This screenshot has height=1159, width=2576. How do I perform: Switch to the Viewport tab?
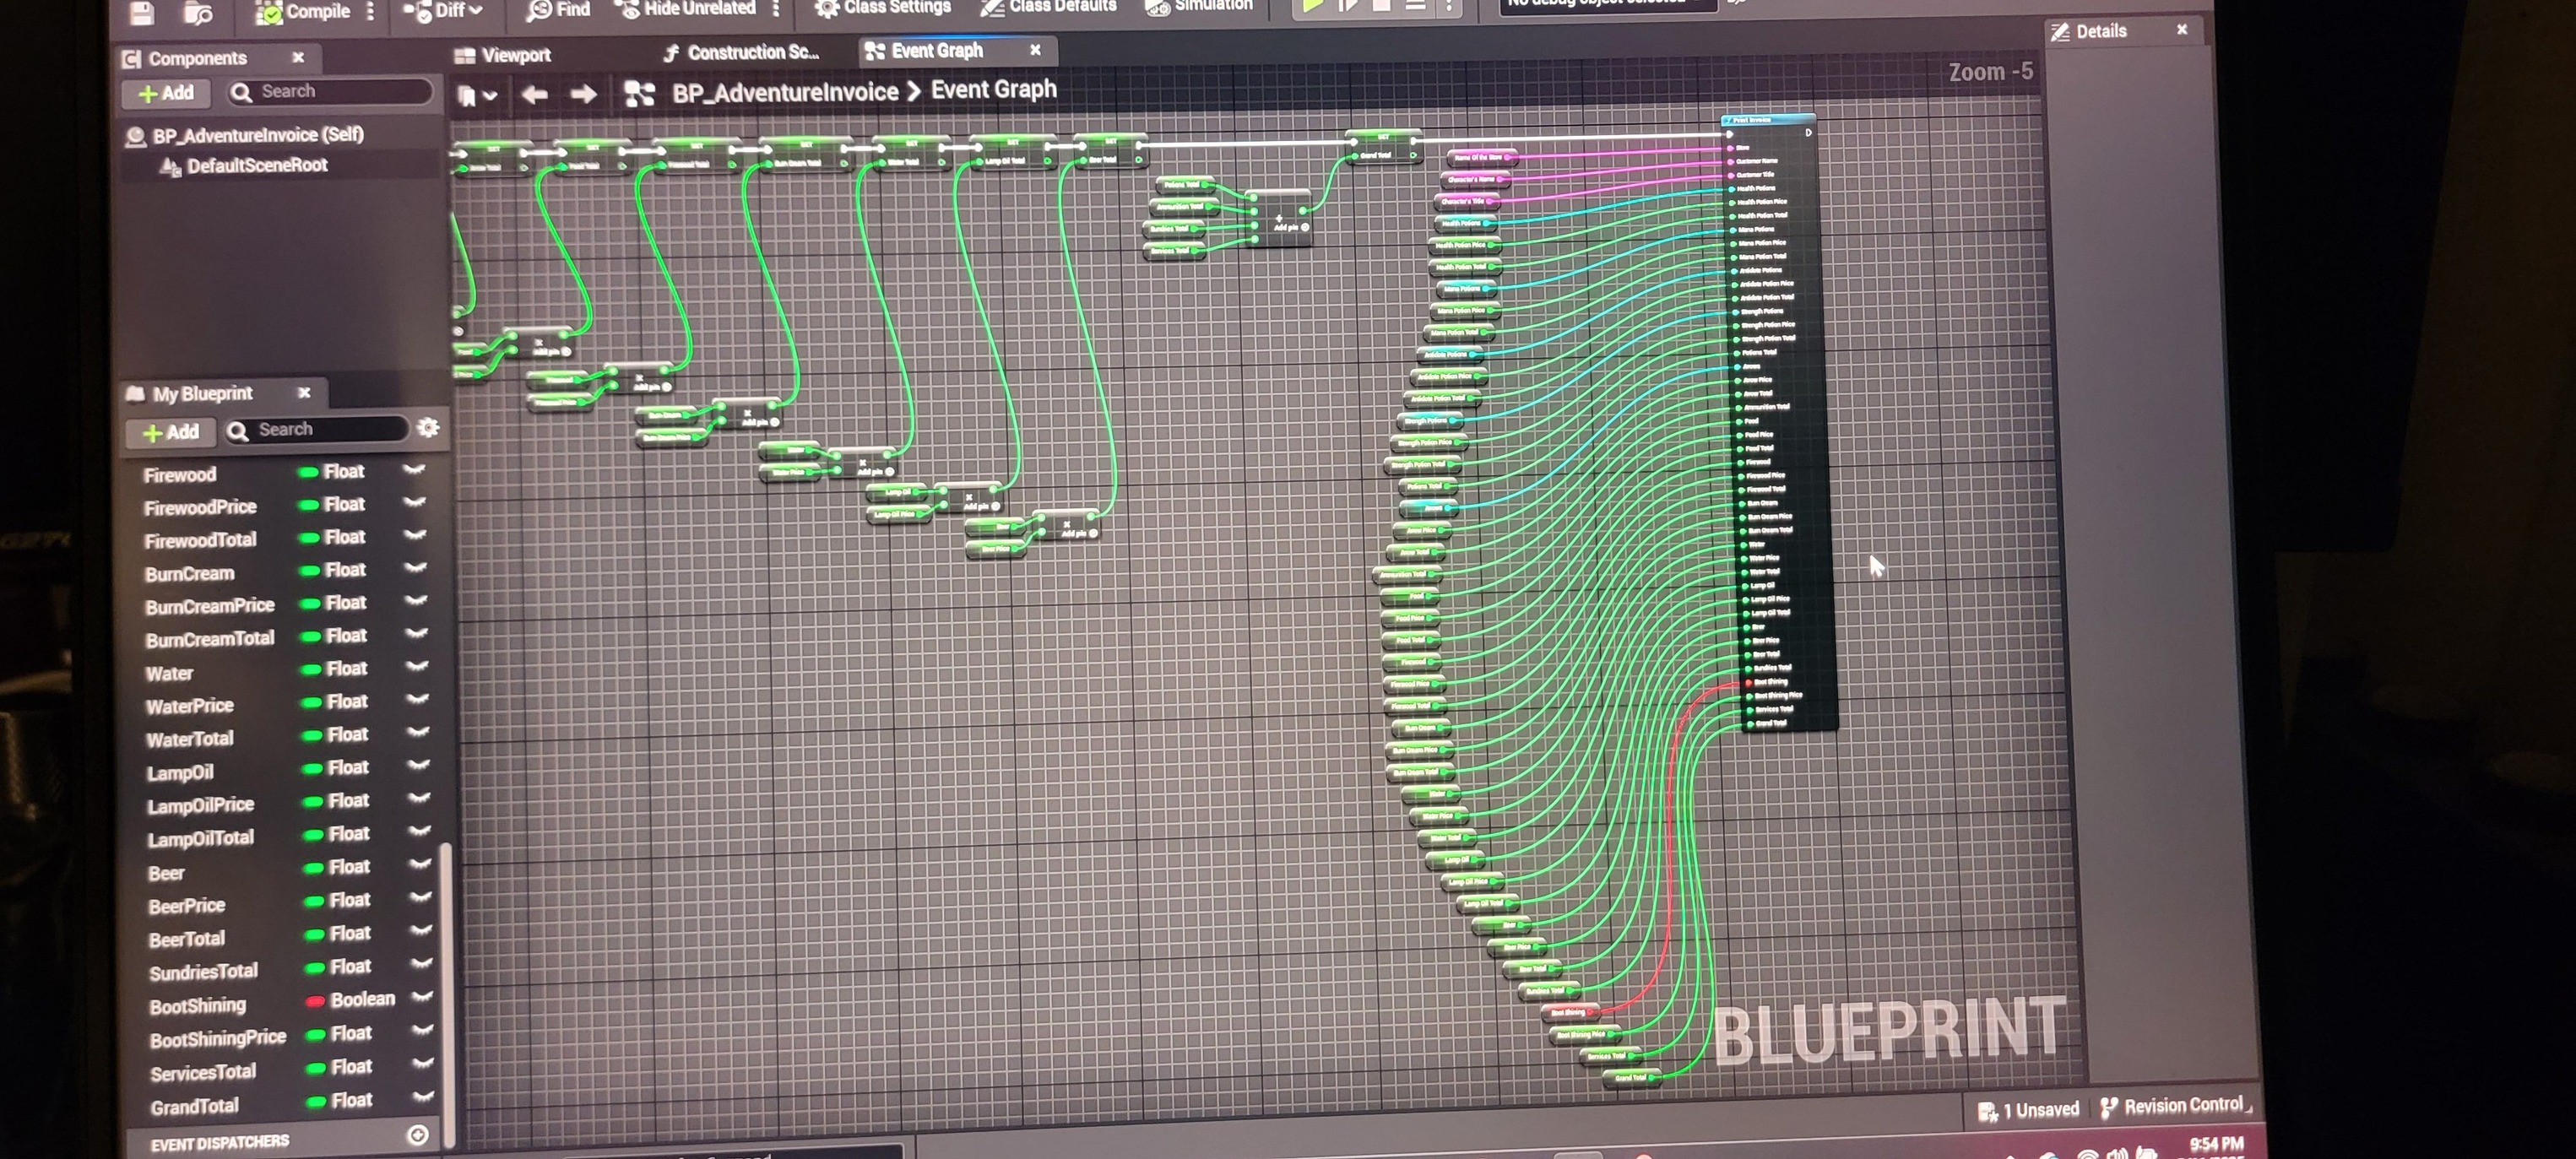pyautogui.click(x=503, y=55)
